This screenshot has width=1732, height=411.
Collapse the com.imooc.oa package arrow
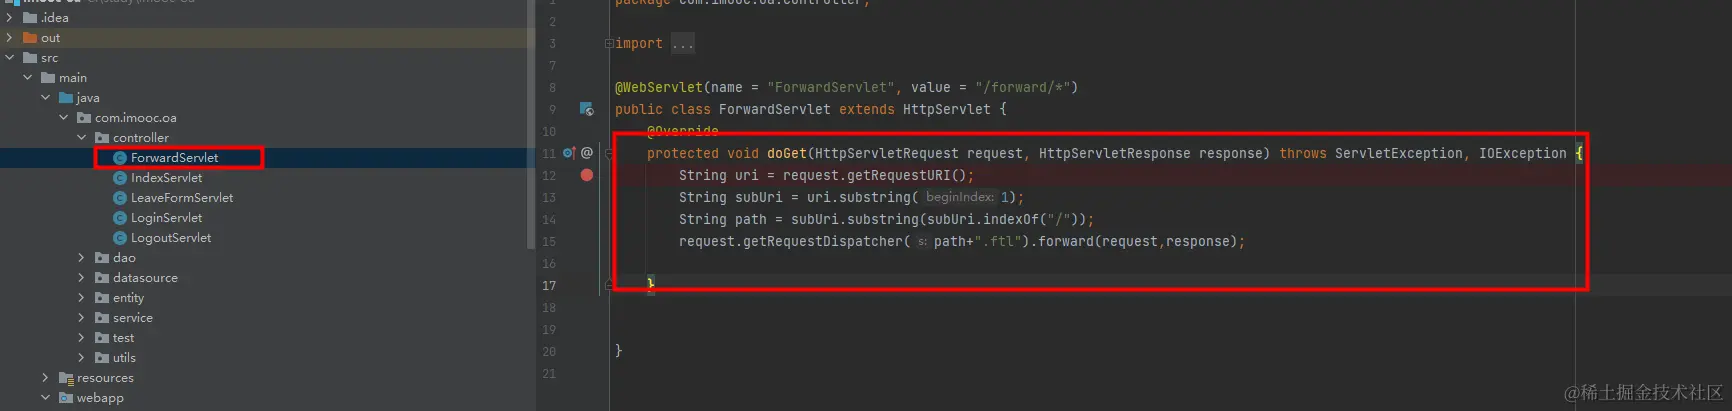(x=63, y=118)
